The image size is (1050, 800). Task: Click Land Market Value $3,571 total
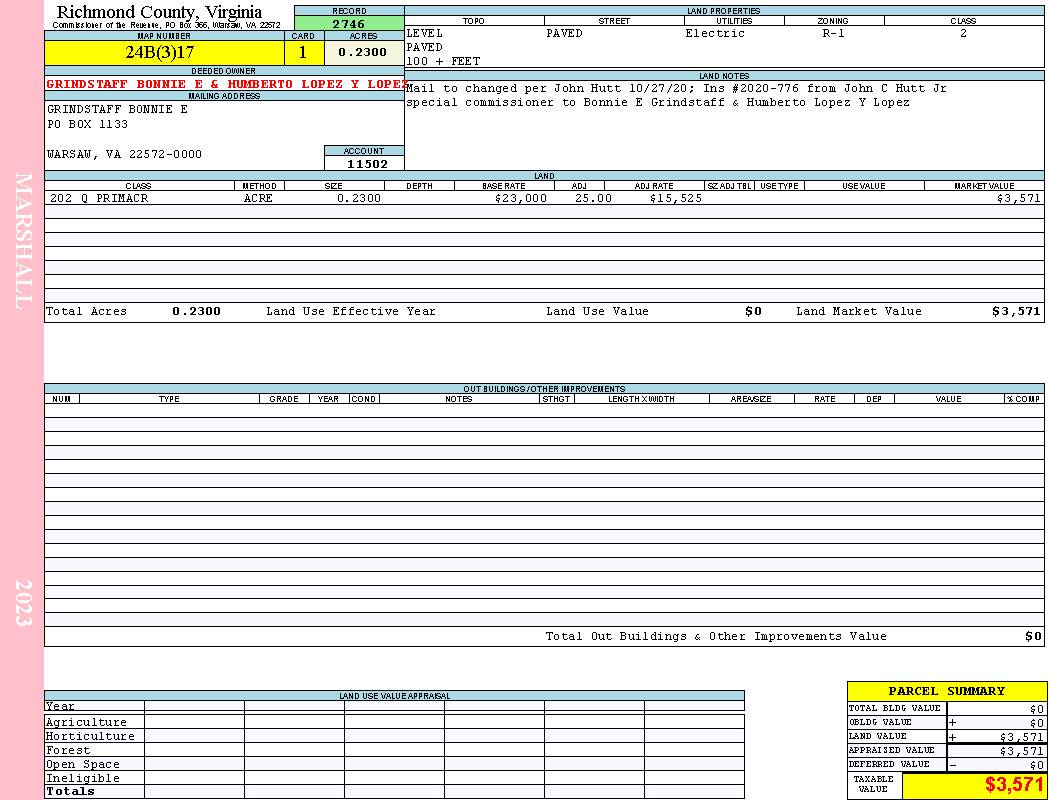[x=1016, y=311]
